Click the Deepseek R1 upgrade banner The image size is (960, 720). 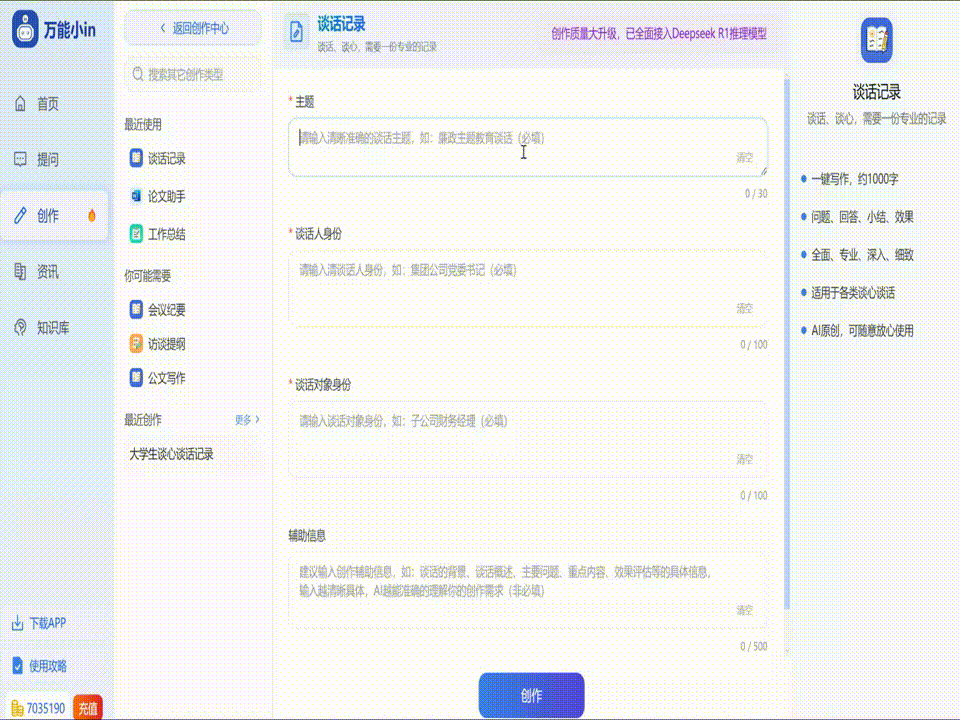659,34
